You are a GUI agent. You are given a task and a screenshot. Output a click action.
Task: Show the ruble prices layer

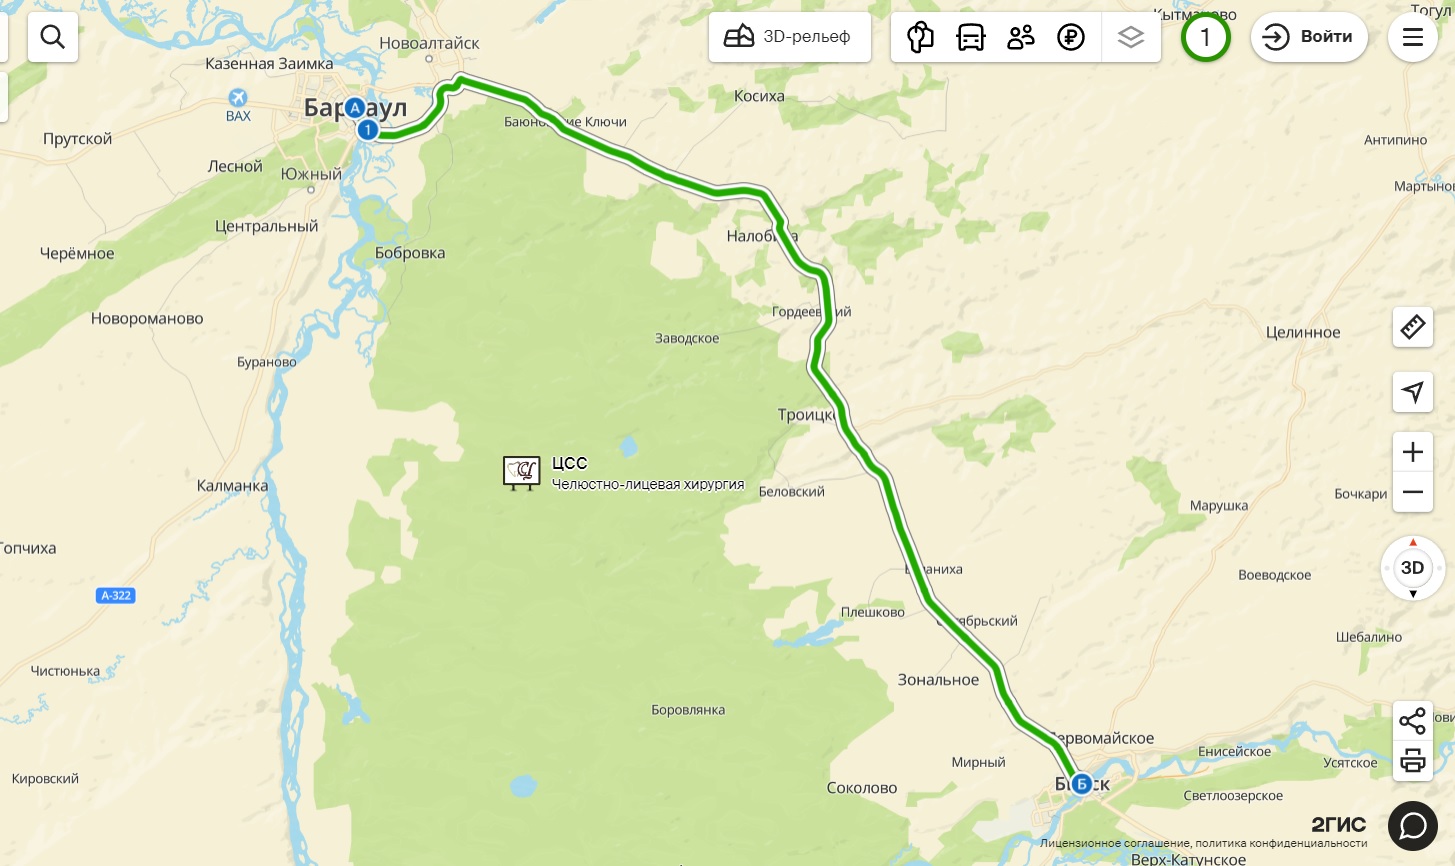[x=1071, y=37]
